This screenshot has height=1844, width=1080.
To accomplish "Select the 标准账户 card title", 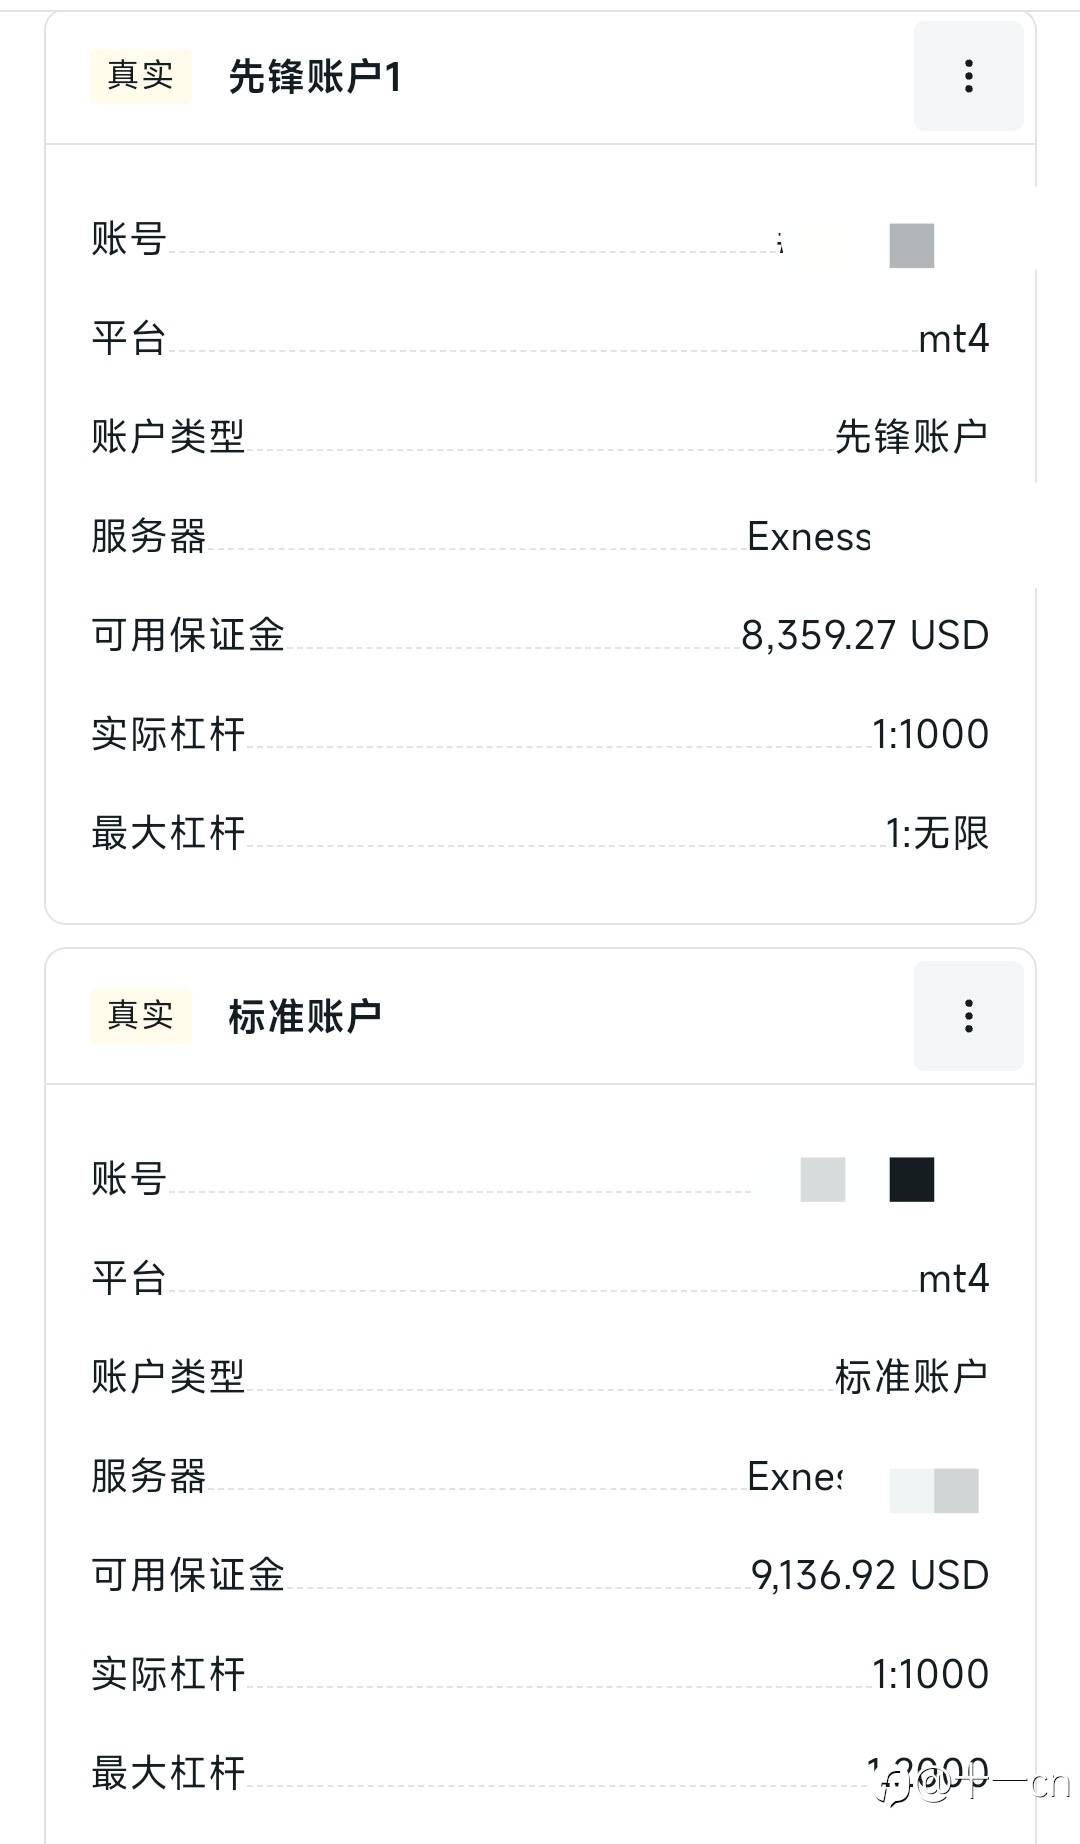I will point(304,1017).
